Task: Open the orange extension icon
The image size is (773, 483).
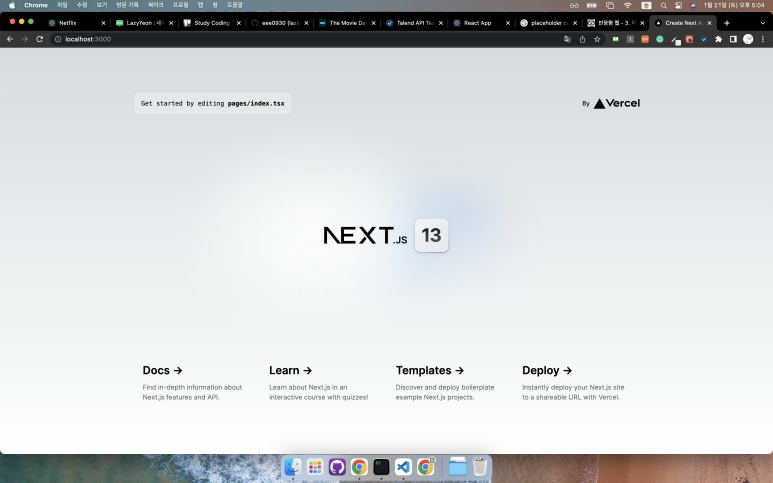Action: (x=645, y=39)
